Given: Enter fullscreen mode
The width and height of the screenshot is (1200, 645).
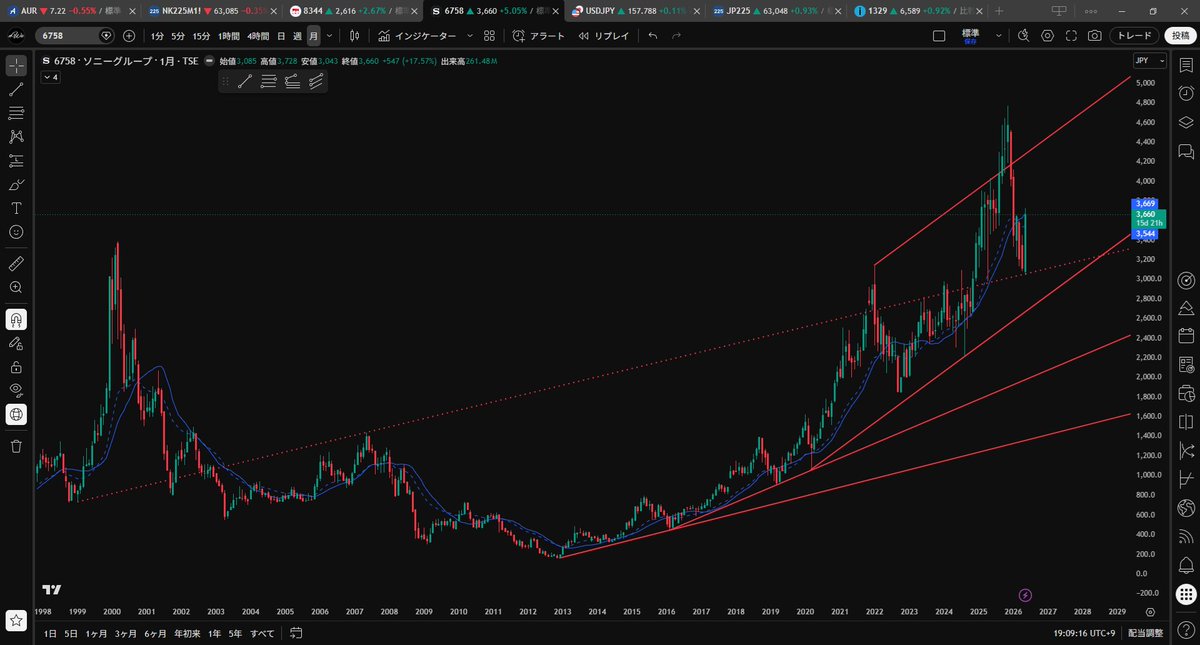Looking at the screenshot, I should [1071, 36].
